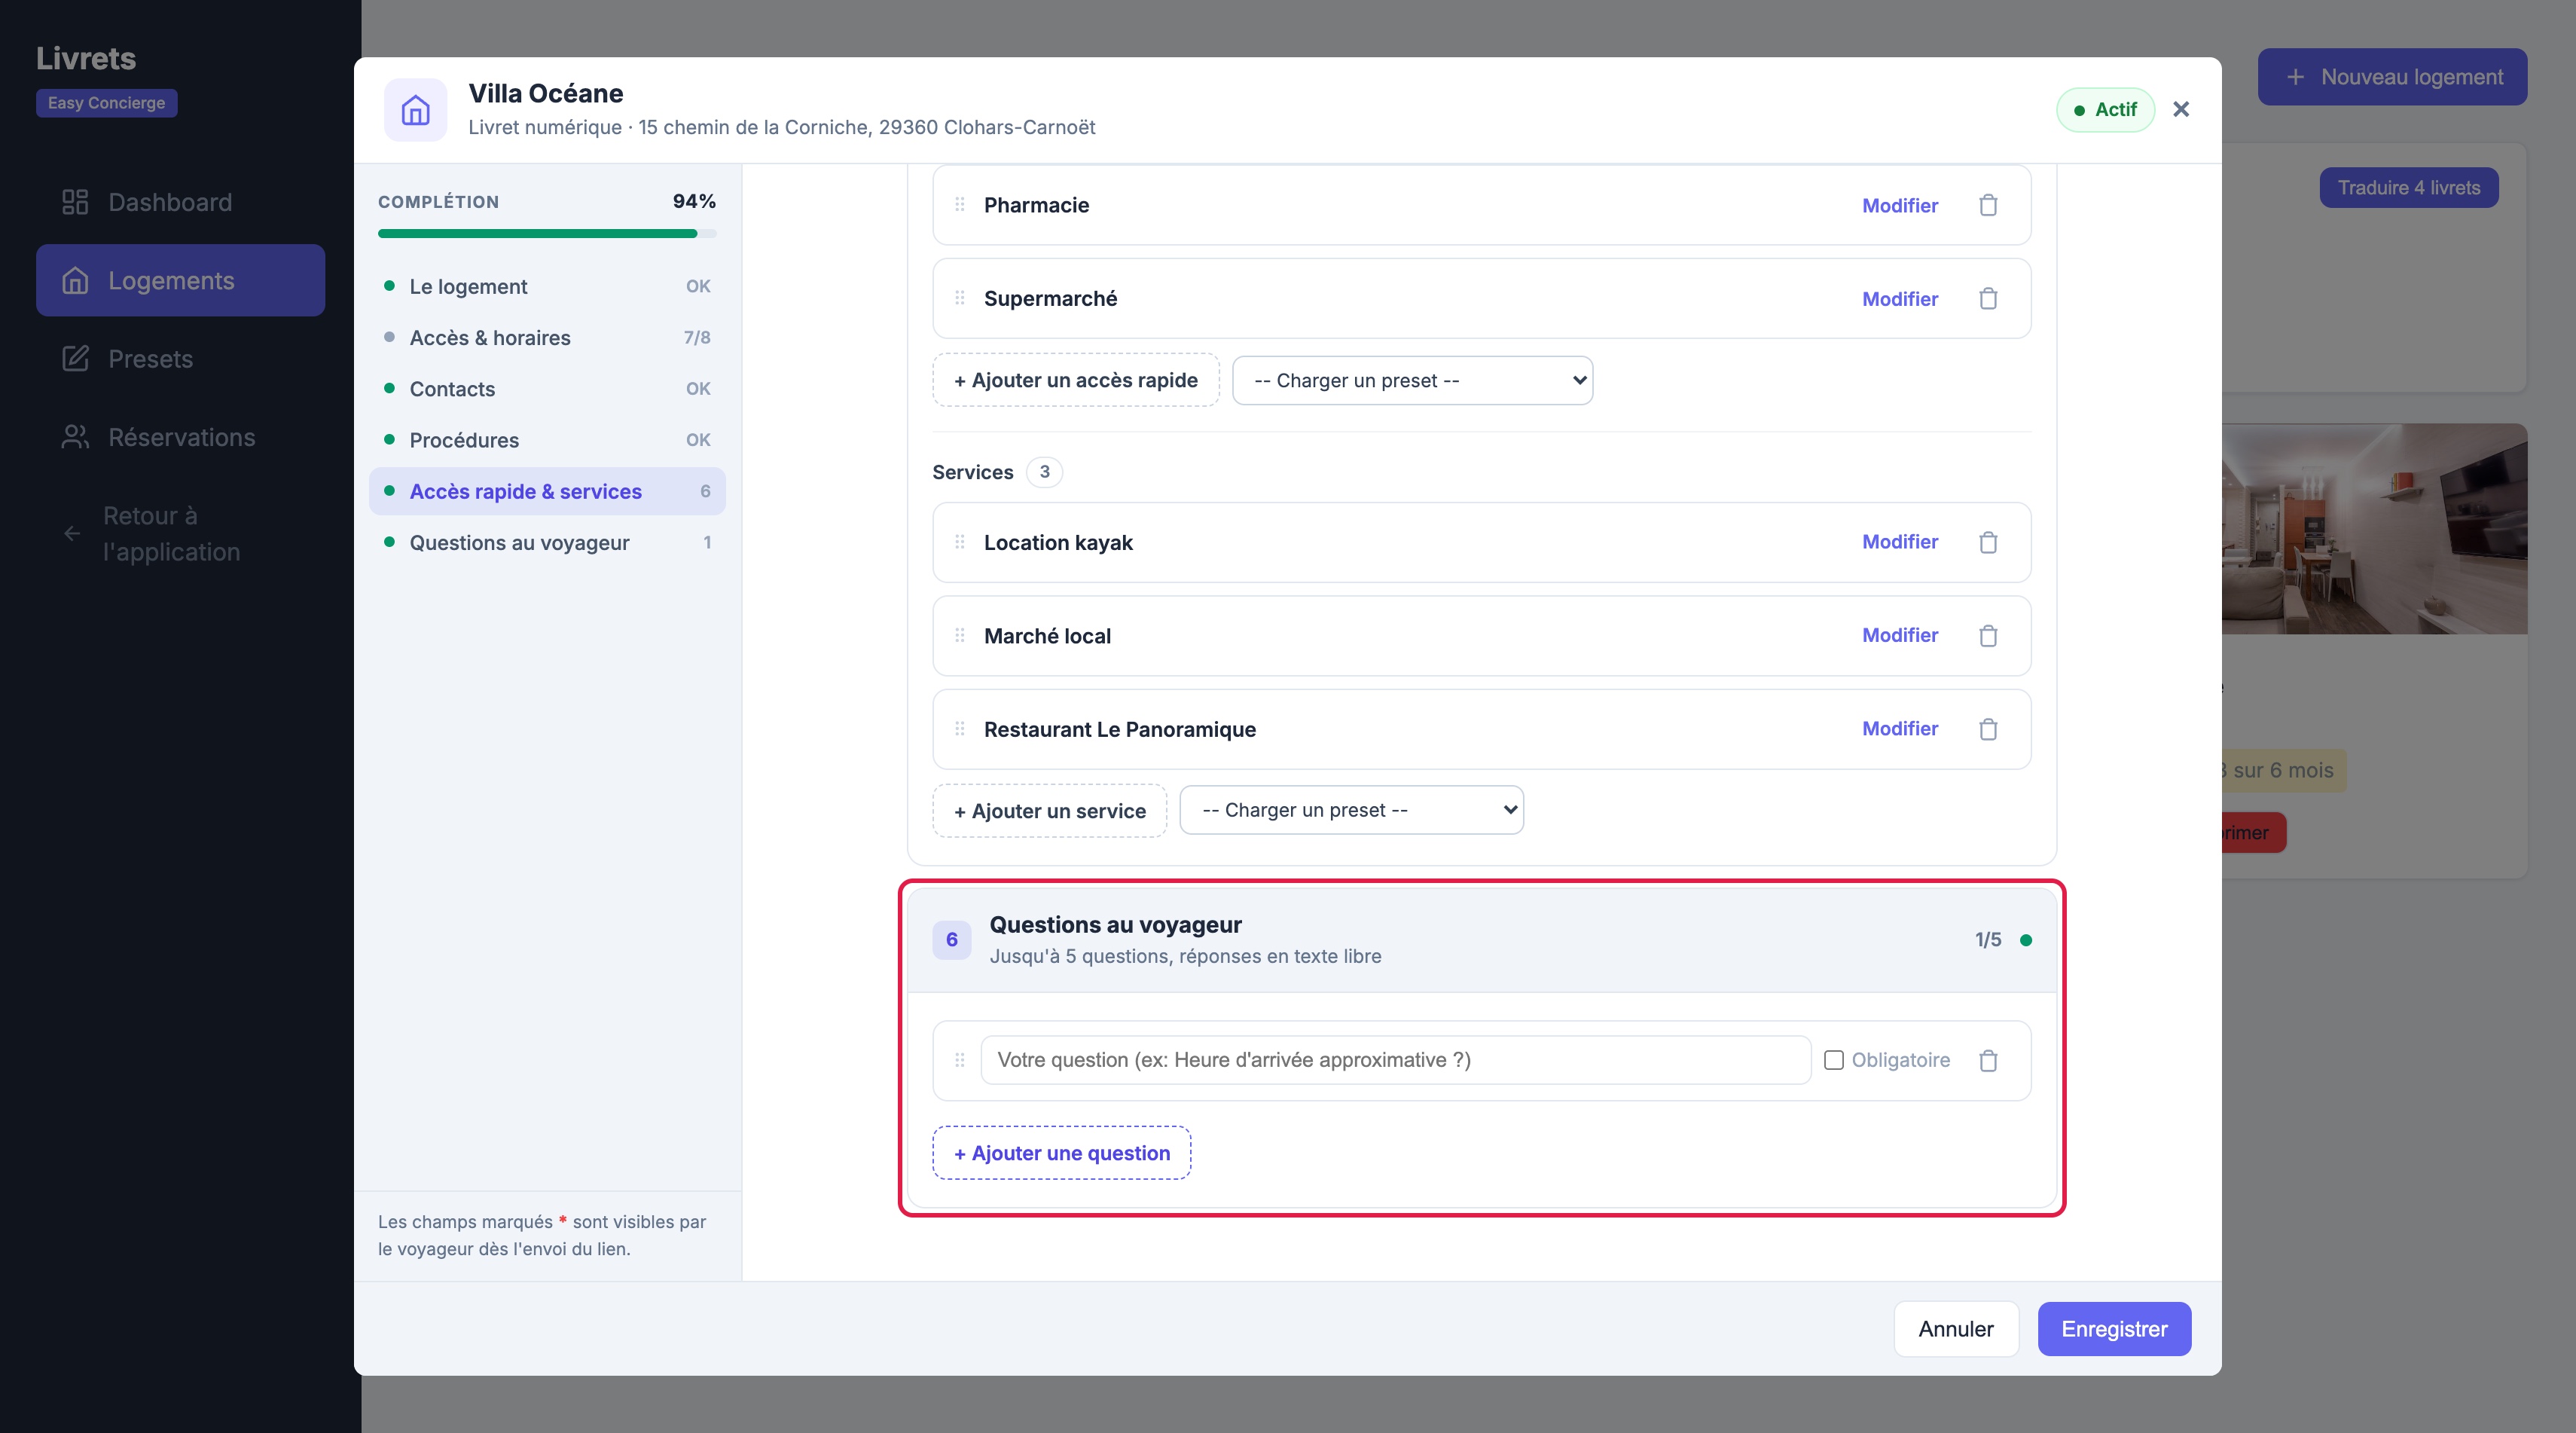Viewport: 2576px width, 1433px height.
Task: Select the Procédures section
Action: (x=547, y=440)
